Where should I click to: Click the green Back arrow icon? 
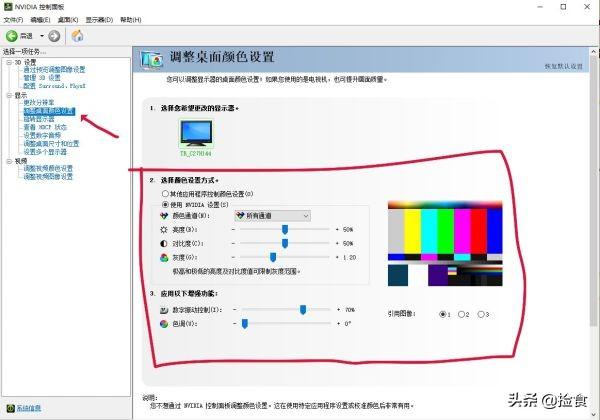pyautogui.click(x=12, y=36)
